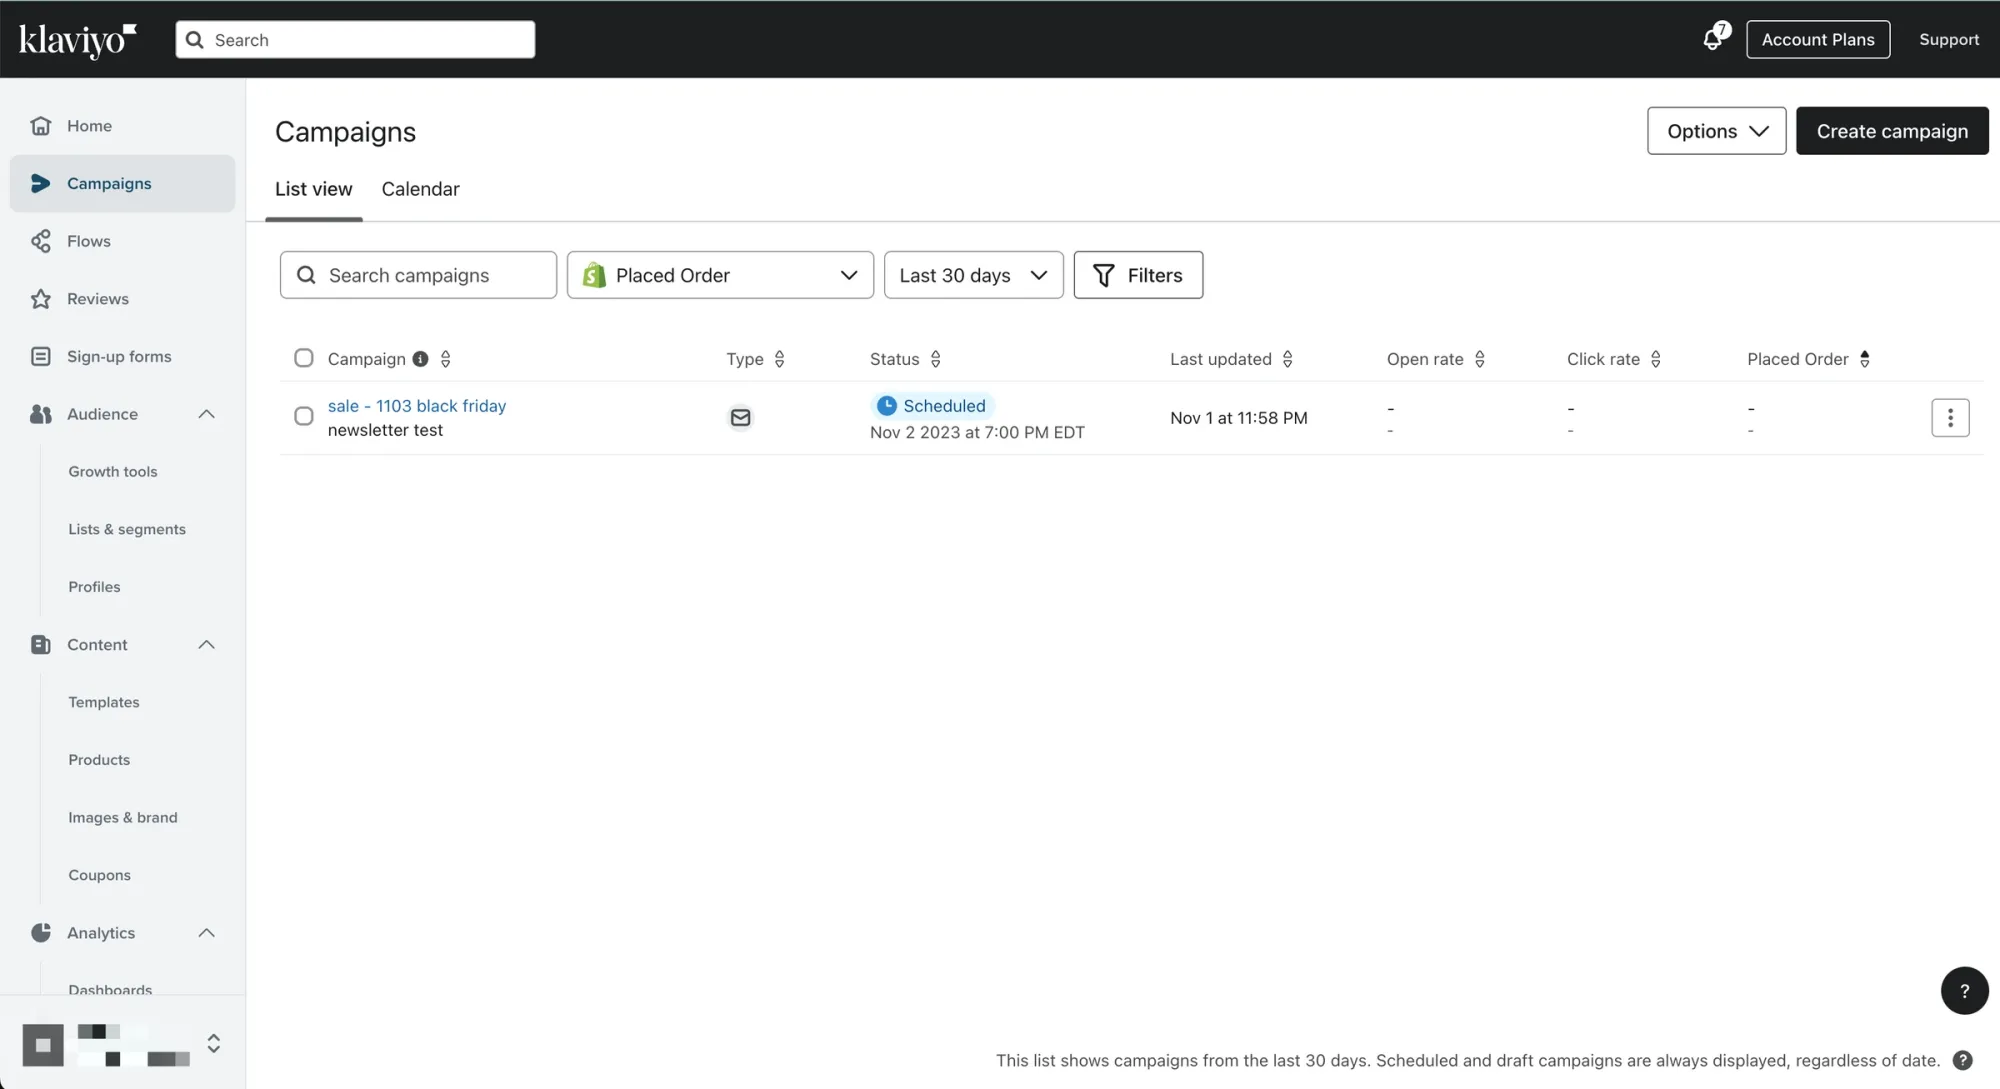Click the Sign-up forms icon

(41, 356)
